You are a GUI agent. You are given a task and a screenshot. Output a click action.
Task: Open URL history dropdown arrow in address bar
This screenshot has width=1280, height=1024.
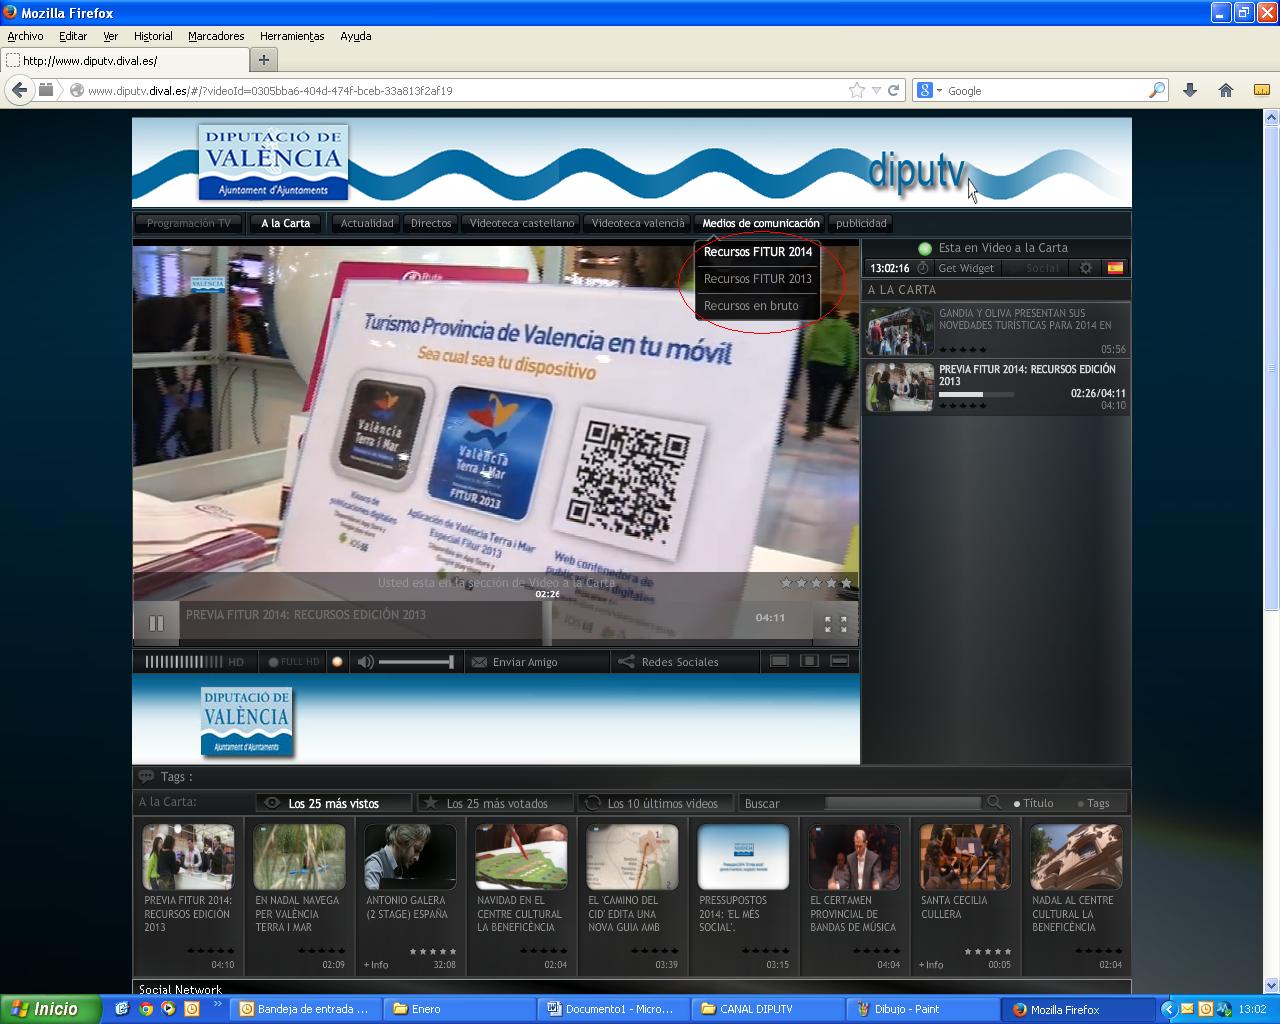(x=876, y=90)
